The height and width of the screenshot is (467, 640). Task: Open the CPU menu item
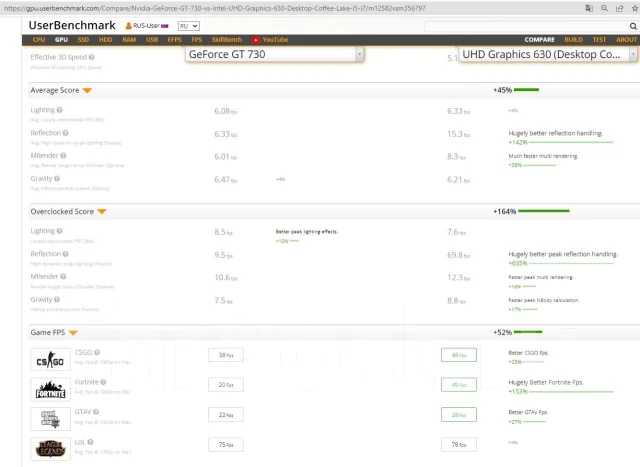(39, 40)
